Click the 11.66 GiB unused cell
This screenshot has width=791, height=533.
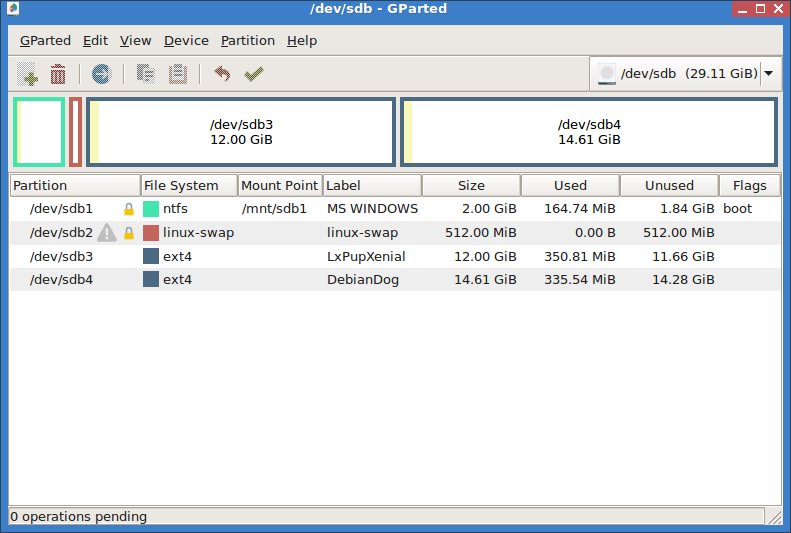coord(683,256)
